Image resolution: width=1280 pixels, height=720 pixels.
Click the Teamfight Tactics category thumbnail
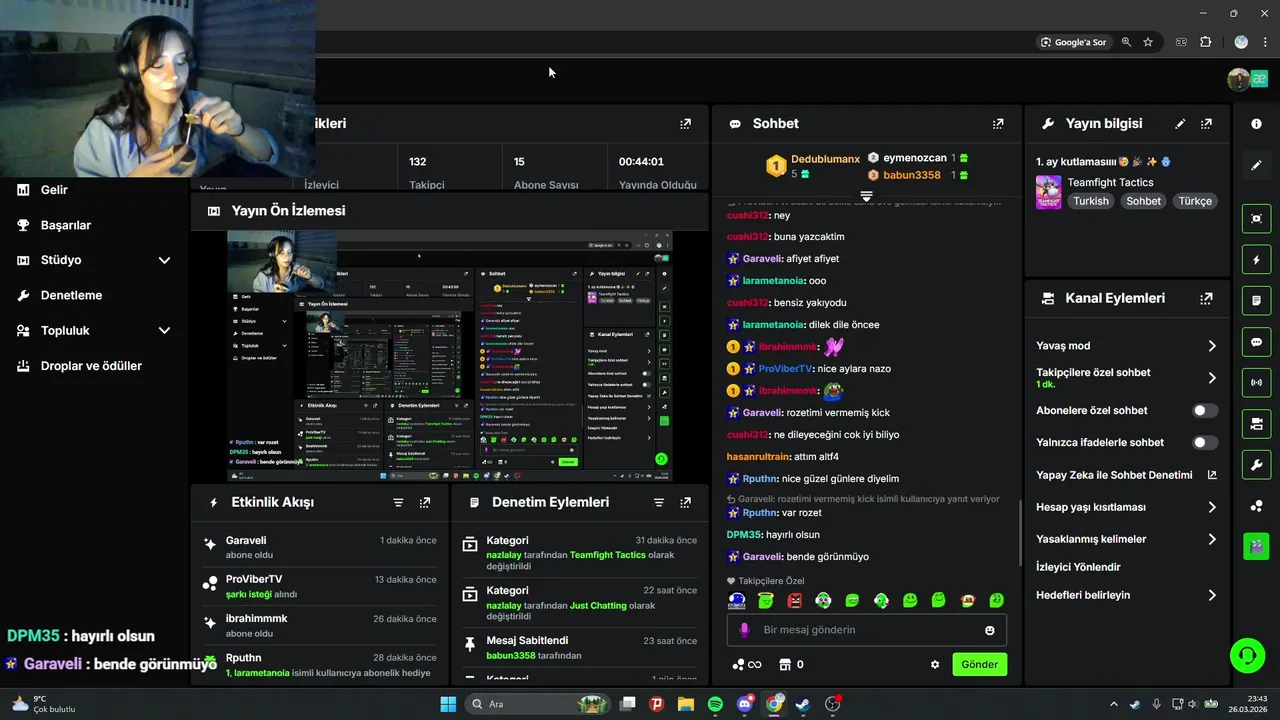point(1048,192)
